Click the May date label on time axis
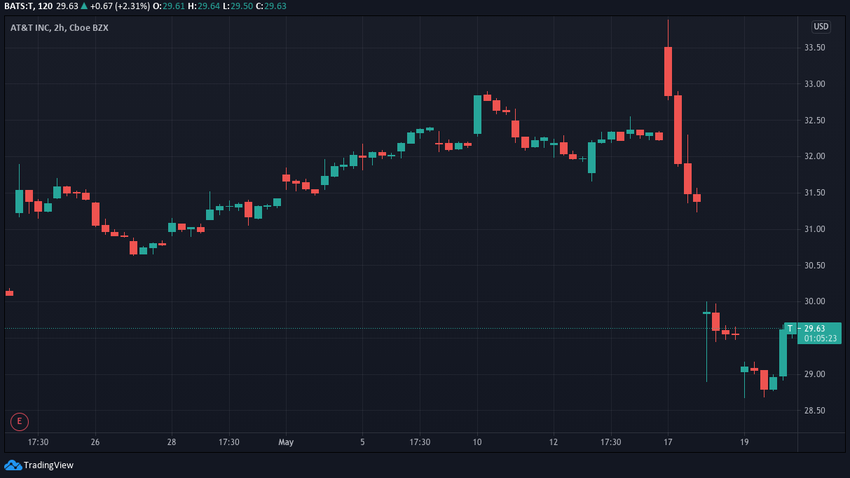The width and height of the screenshot is (850, 478). (286, 442)
